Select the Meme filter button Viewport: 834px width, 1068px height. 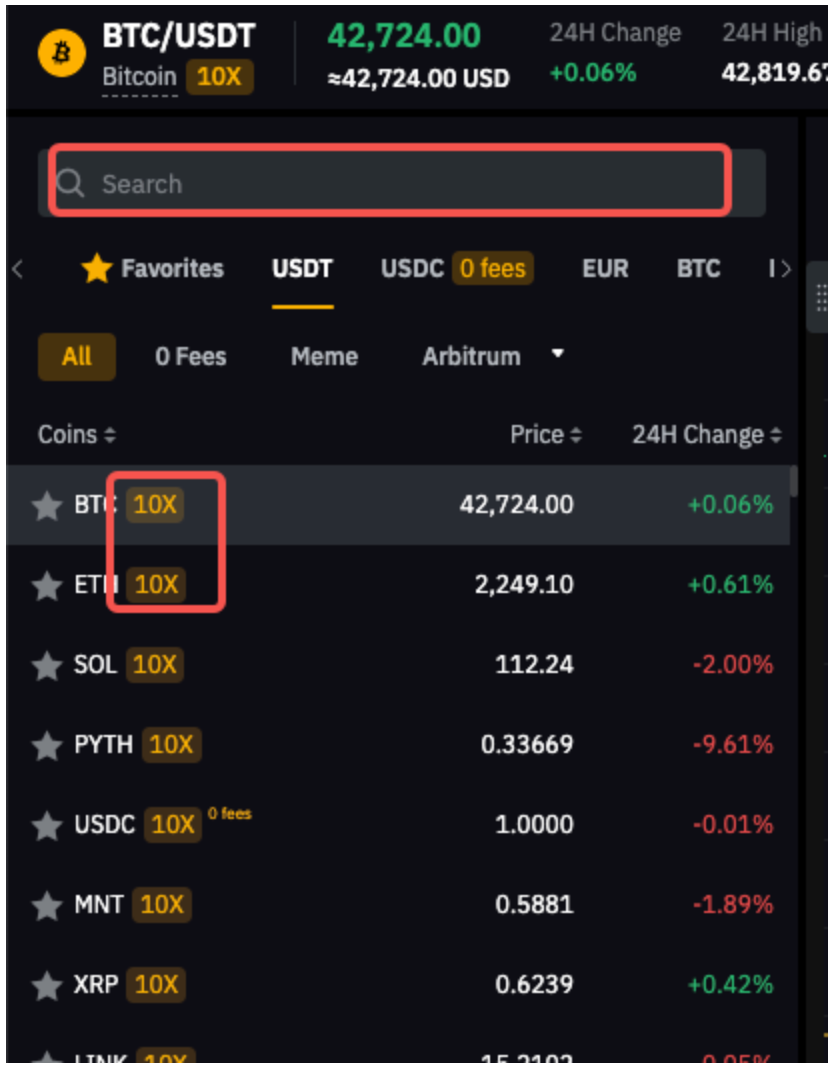[x=324, y=357]
